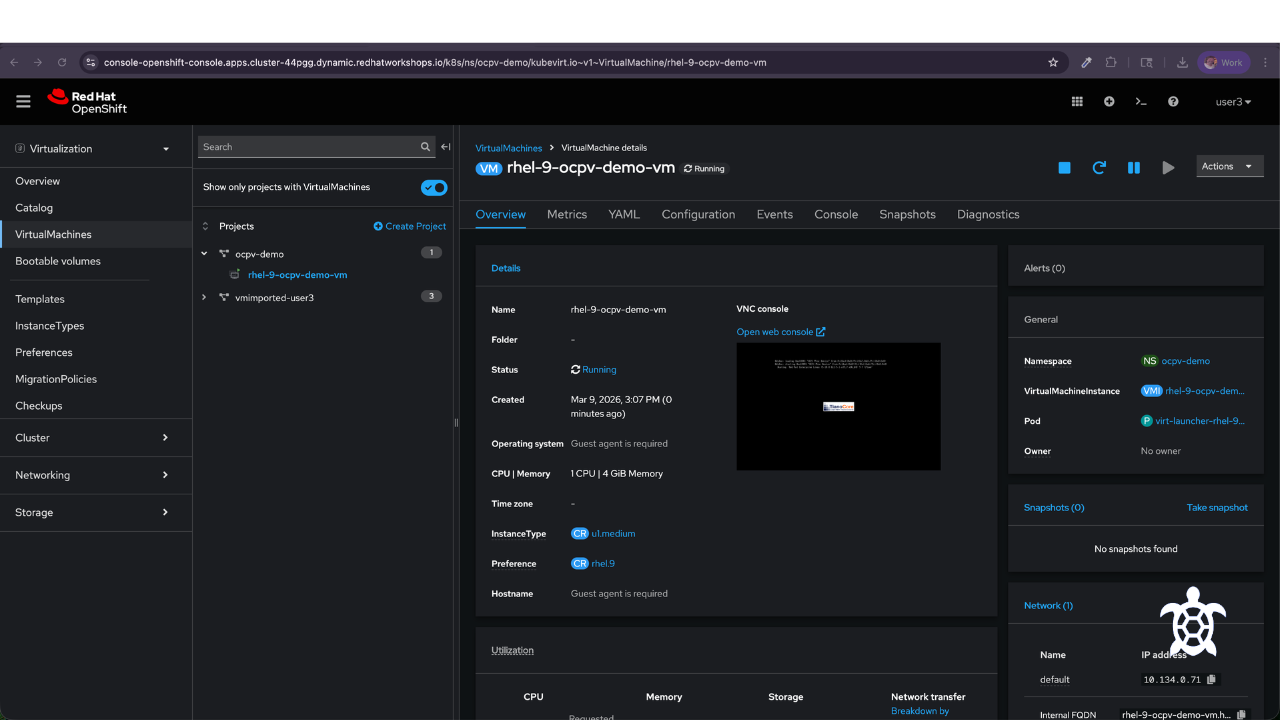Open the command line terminal icon

click(x=1141, y=101)
